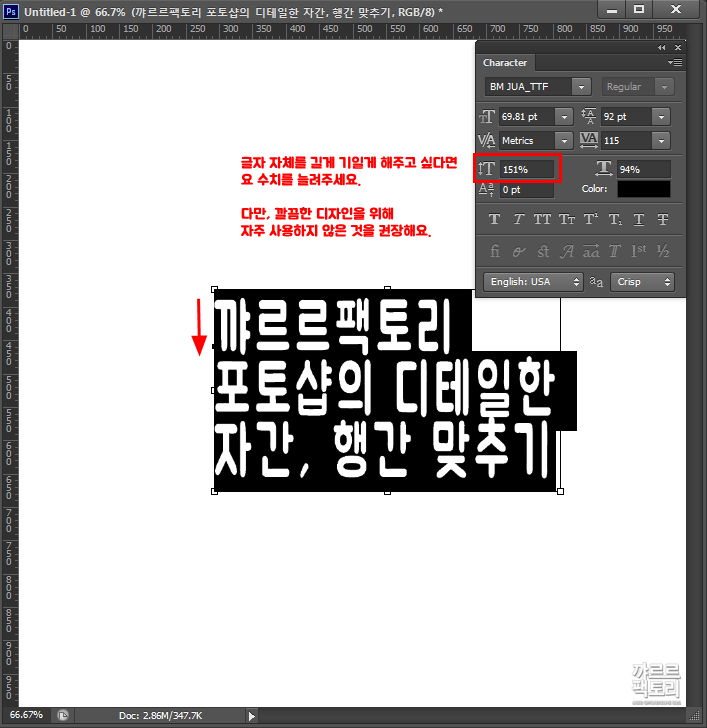Open the Character panel flyout menu
The width and height of the screenshot is (707, 728).
(674, 62)
